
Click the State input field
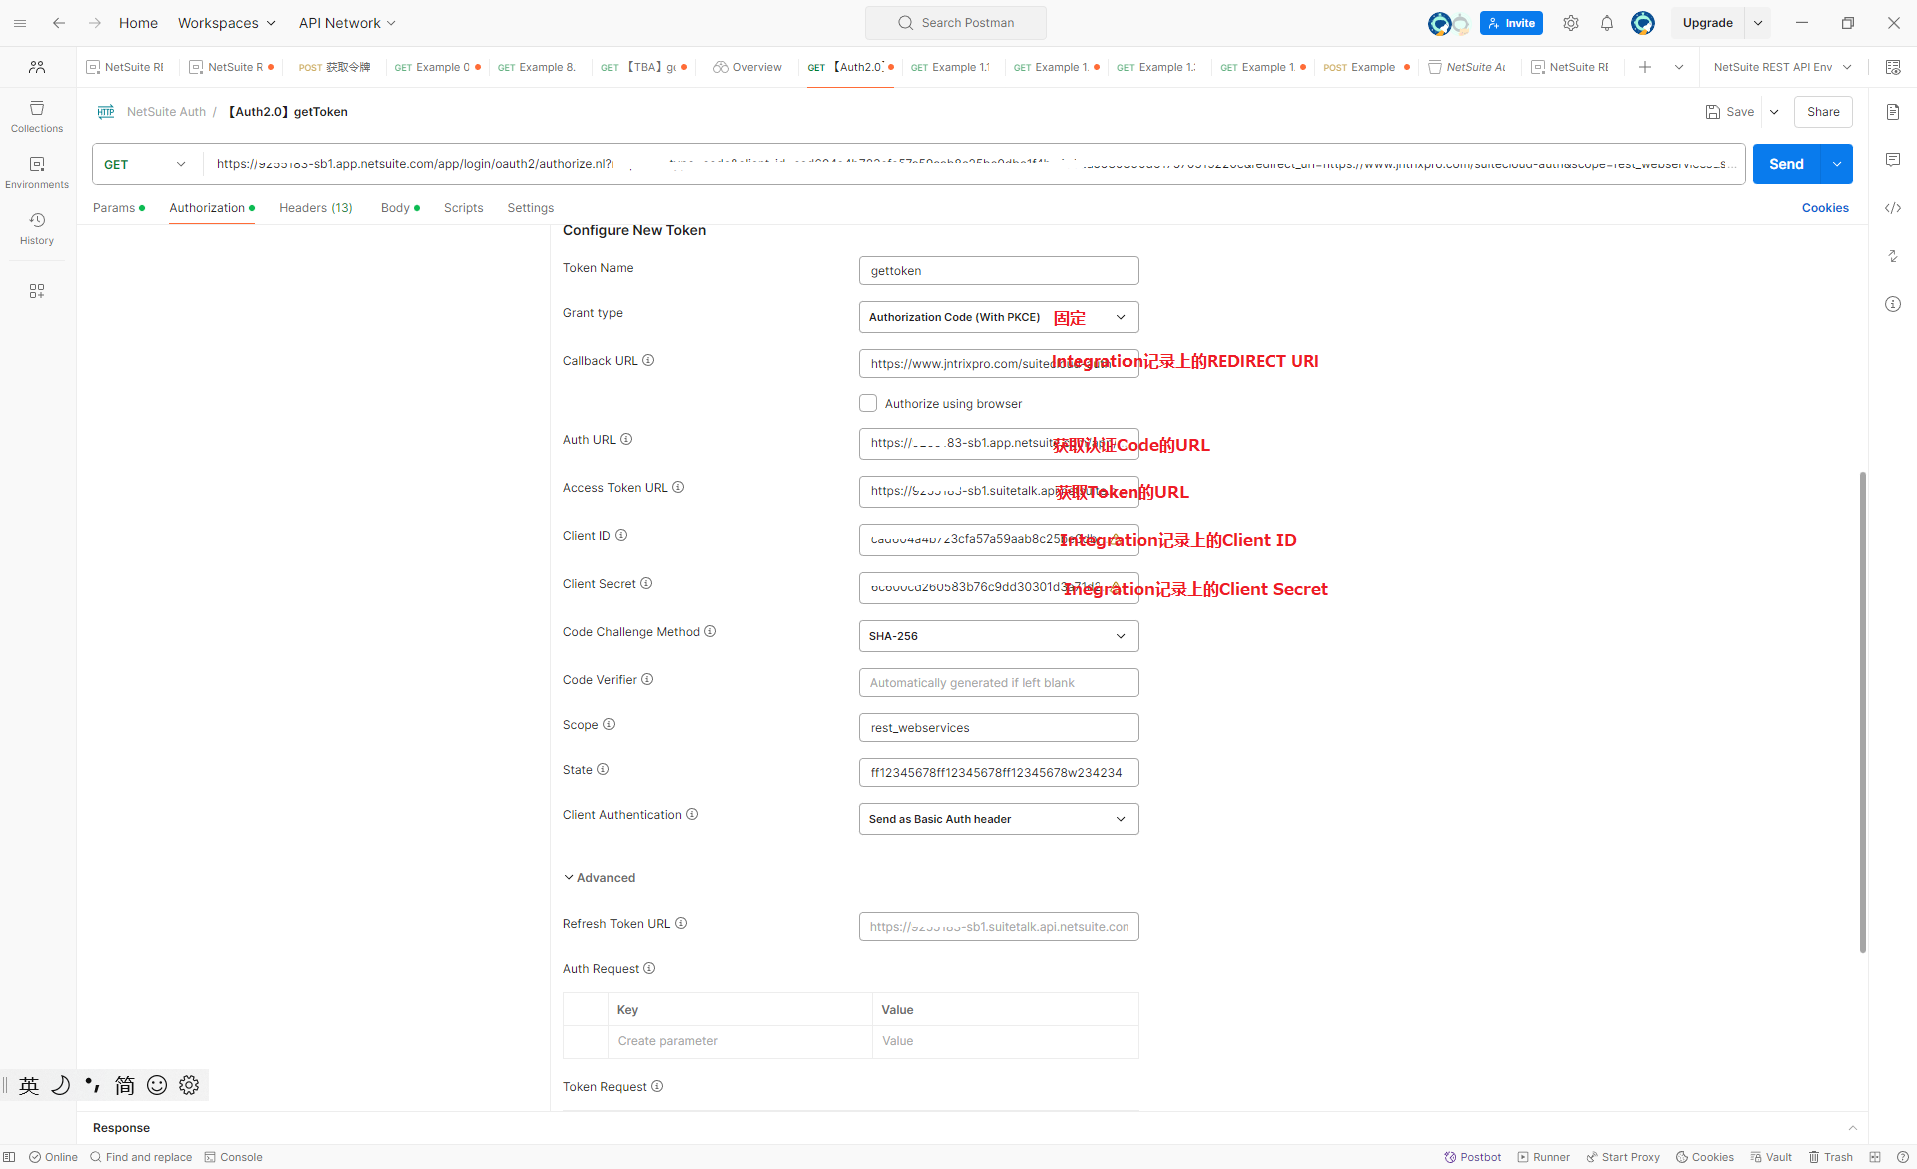pos(998,773)
